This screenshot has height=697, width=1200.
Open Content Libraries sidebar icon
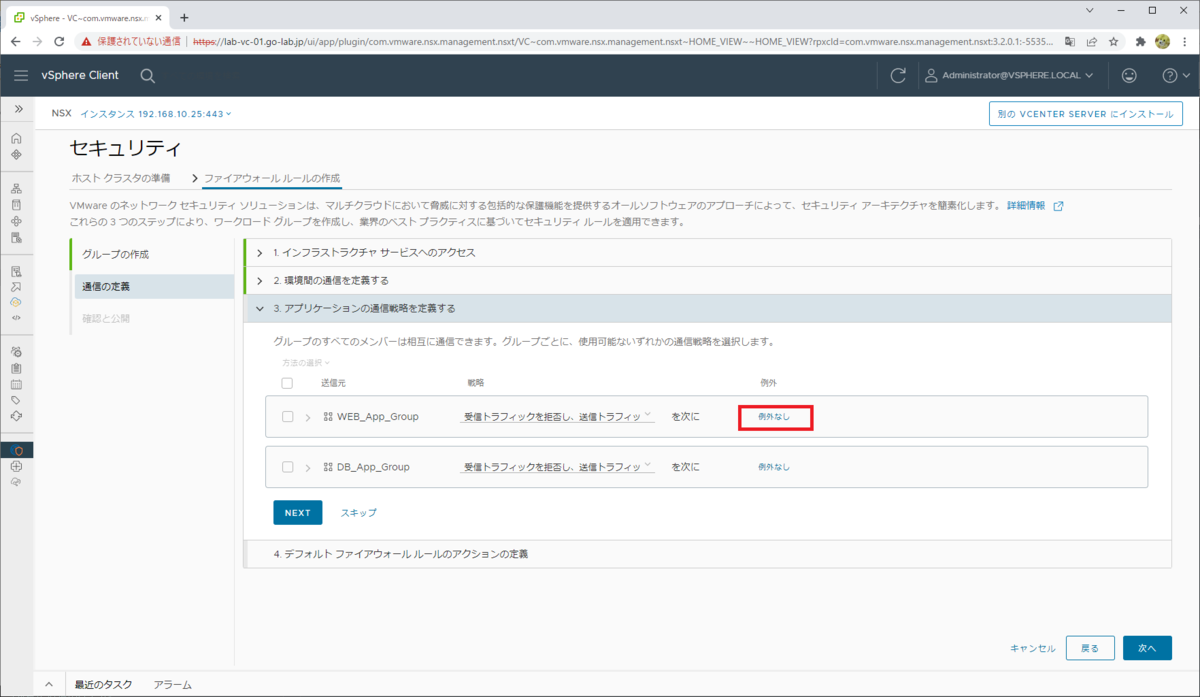click(x=16, y=205)
